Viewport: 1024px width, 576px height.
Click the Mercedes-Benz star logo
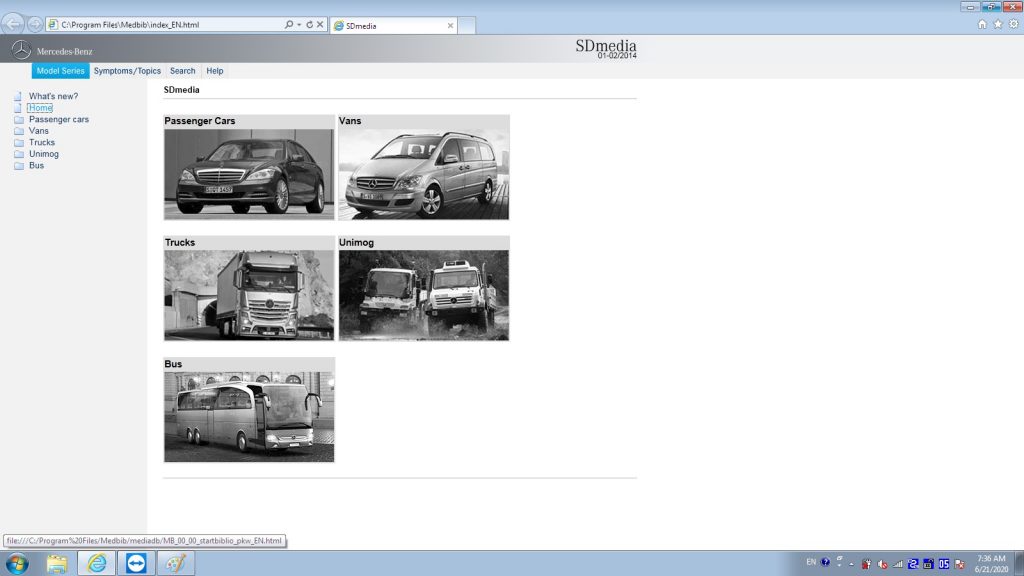(x=21, y=50)
